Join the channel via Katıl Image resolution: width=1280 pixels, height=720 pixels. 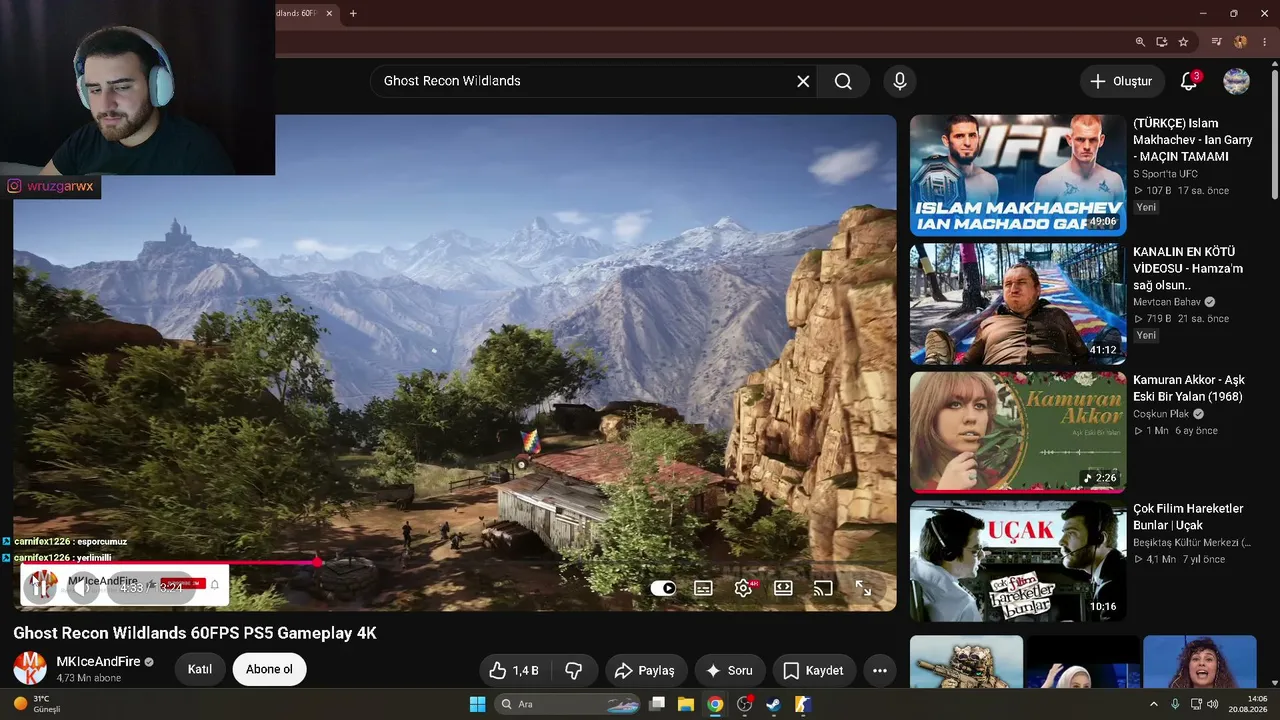point(200,669)
